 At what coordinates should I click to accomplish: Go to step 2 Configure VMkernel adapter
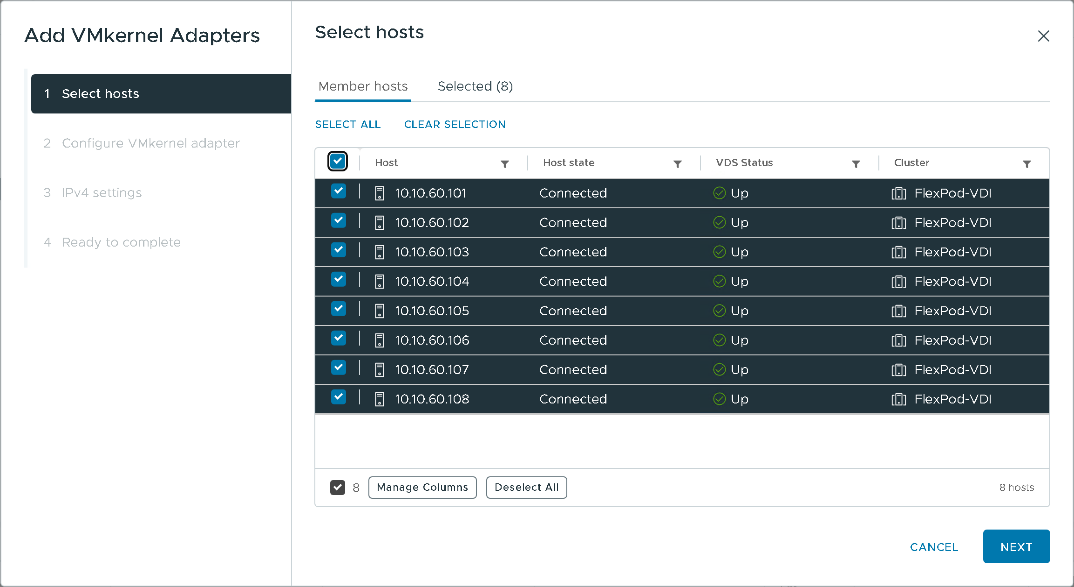(142, 143)
